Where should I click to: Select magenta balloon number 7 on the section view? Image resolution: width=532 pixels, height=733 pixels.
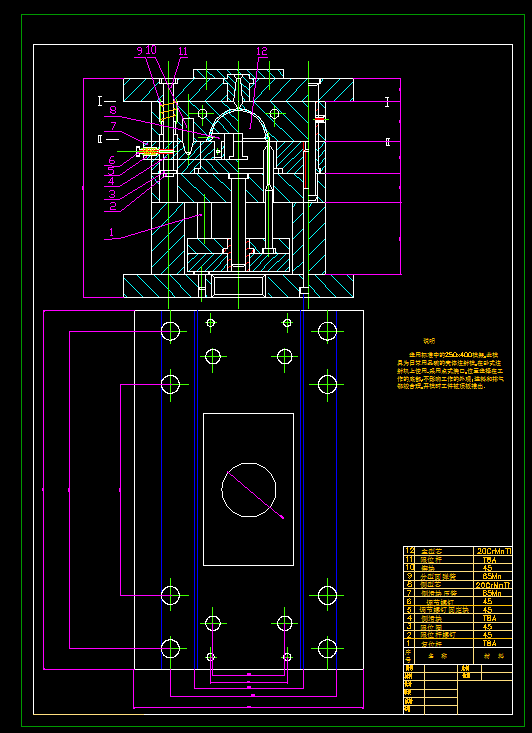pos(113,126)
